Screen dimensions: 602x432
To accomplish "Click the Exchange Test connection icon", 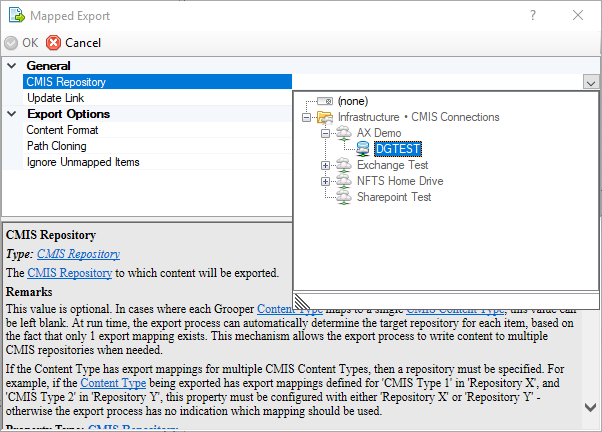I will (344, 165).
